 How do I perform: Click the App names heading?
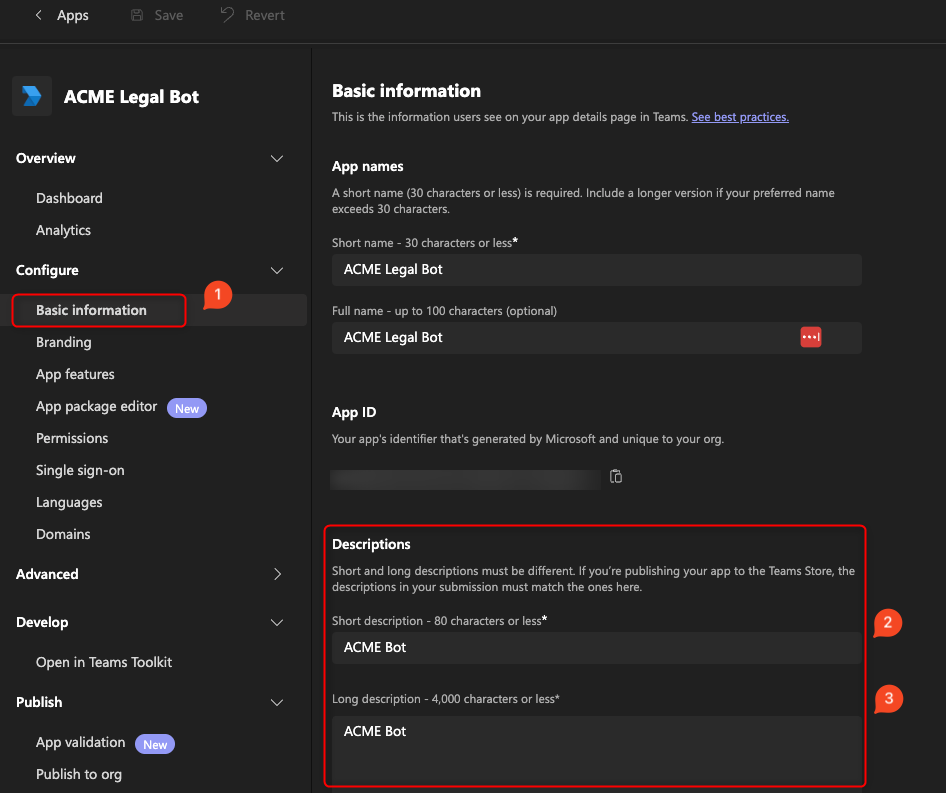[x=367, y=166]
